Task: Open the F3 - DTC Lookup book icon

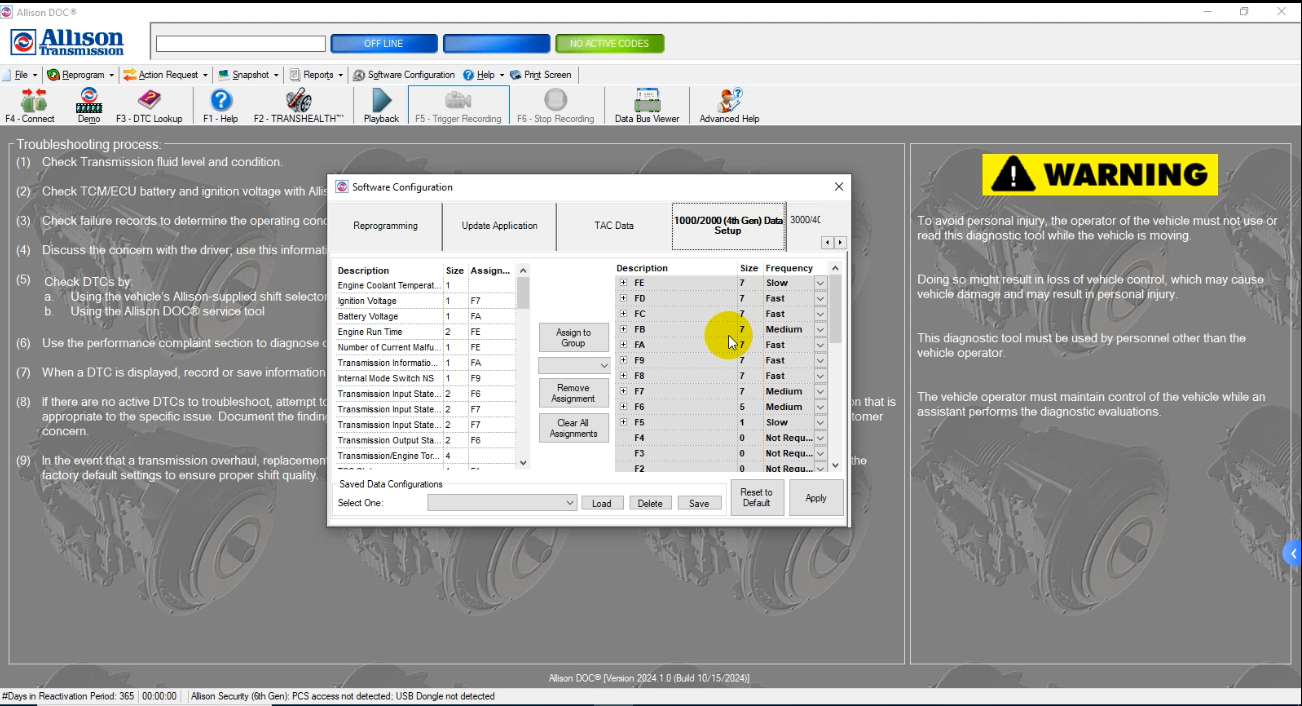Action: 149,105
